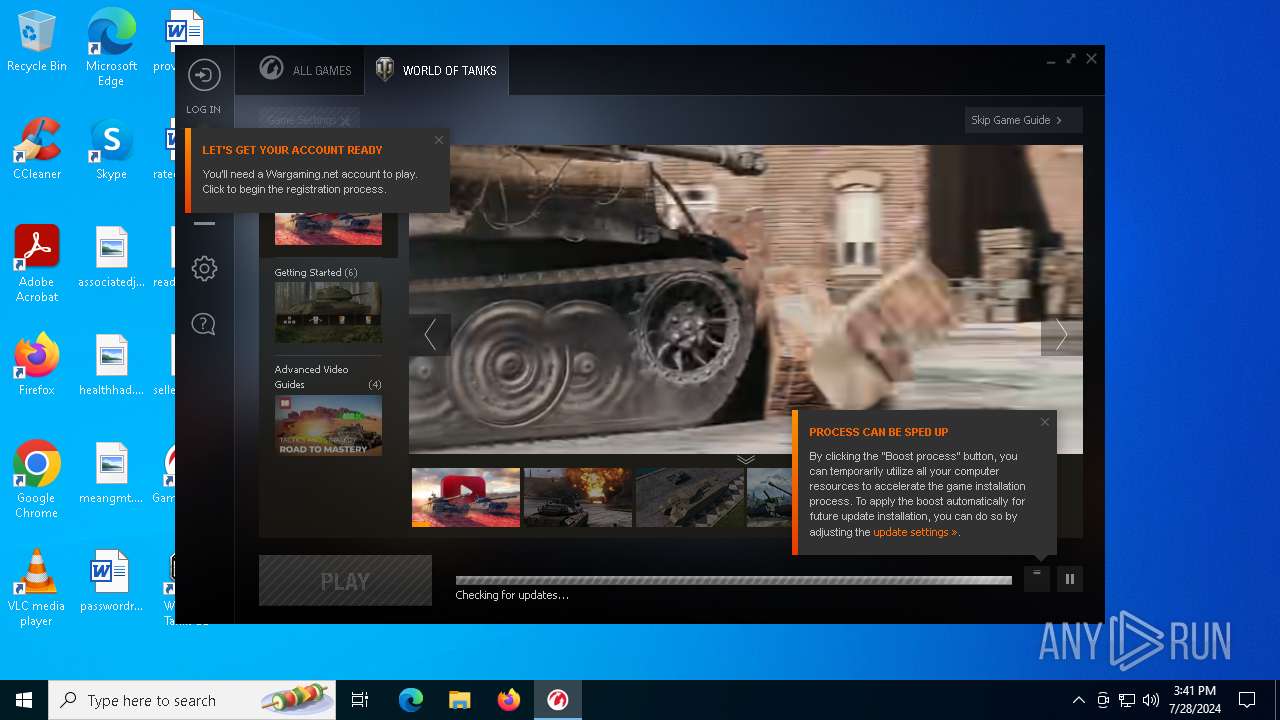Open Edge from the taskbar

pyautogui.click(x=411, y=700)
